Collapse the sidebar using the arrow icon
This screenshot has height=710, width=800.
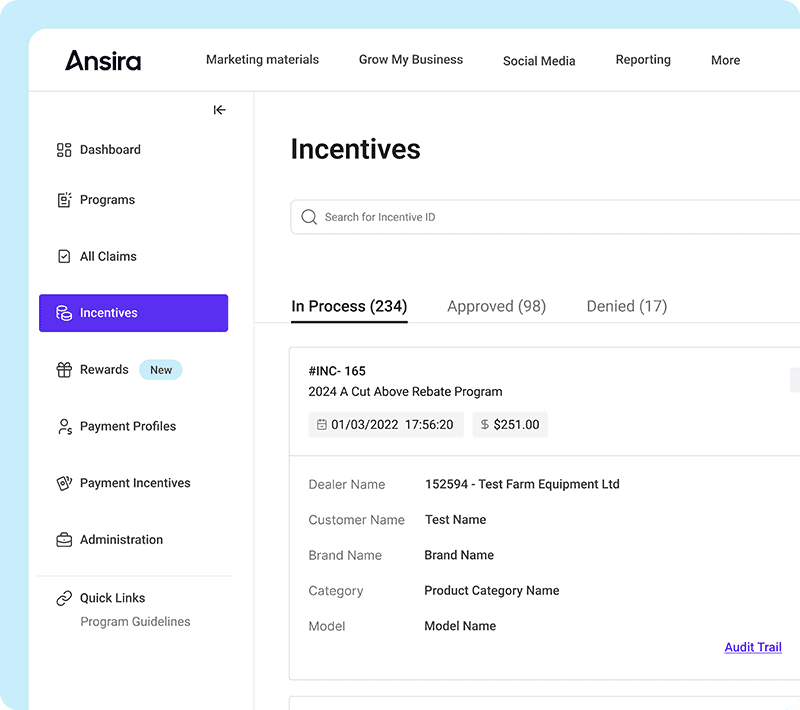(x=219, y=110)
